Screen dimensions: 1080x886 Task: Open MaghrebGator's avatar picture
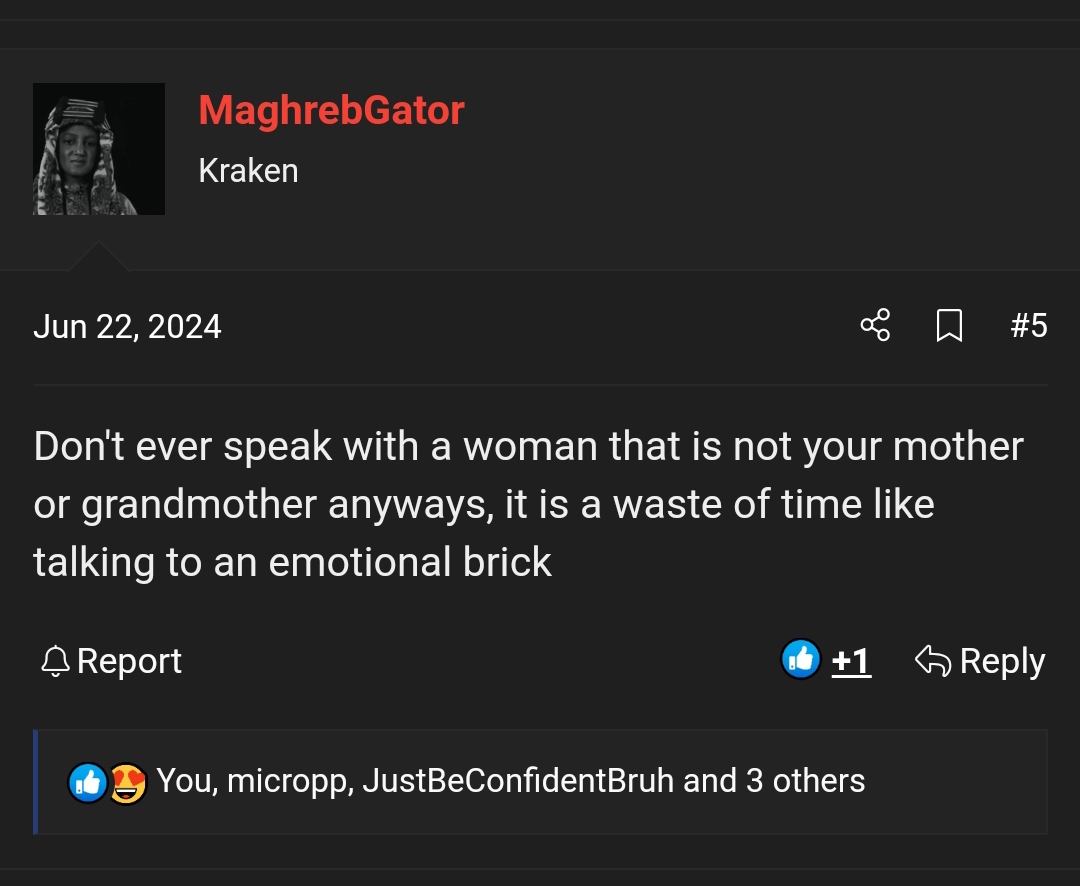[99, 149]
